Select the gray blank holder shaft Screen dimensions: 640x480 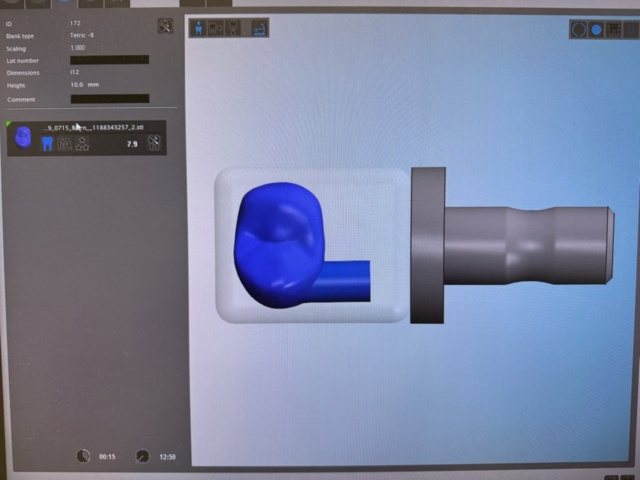pos(527,246)
